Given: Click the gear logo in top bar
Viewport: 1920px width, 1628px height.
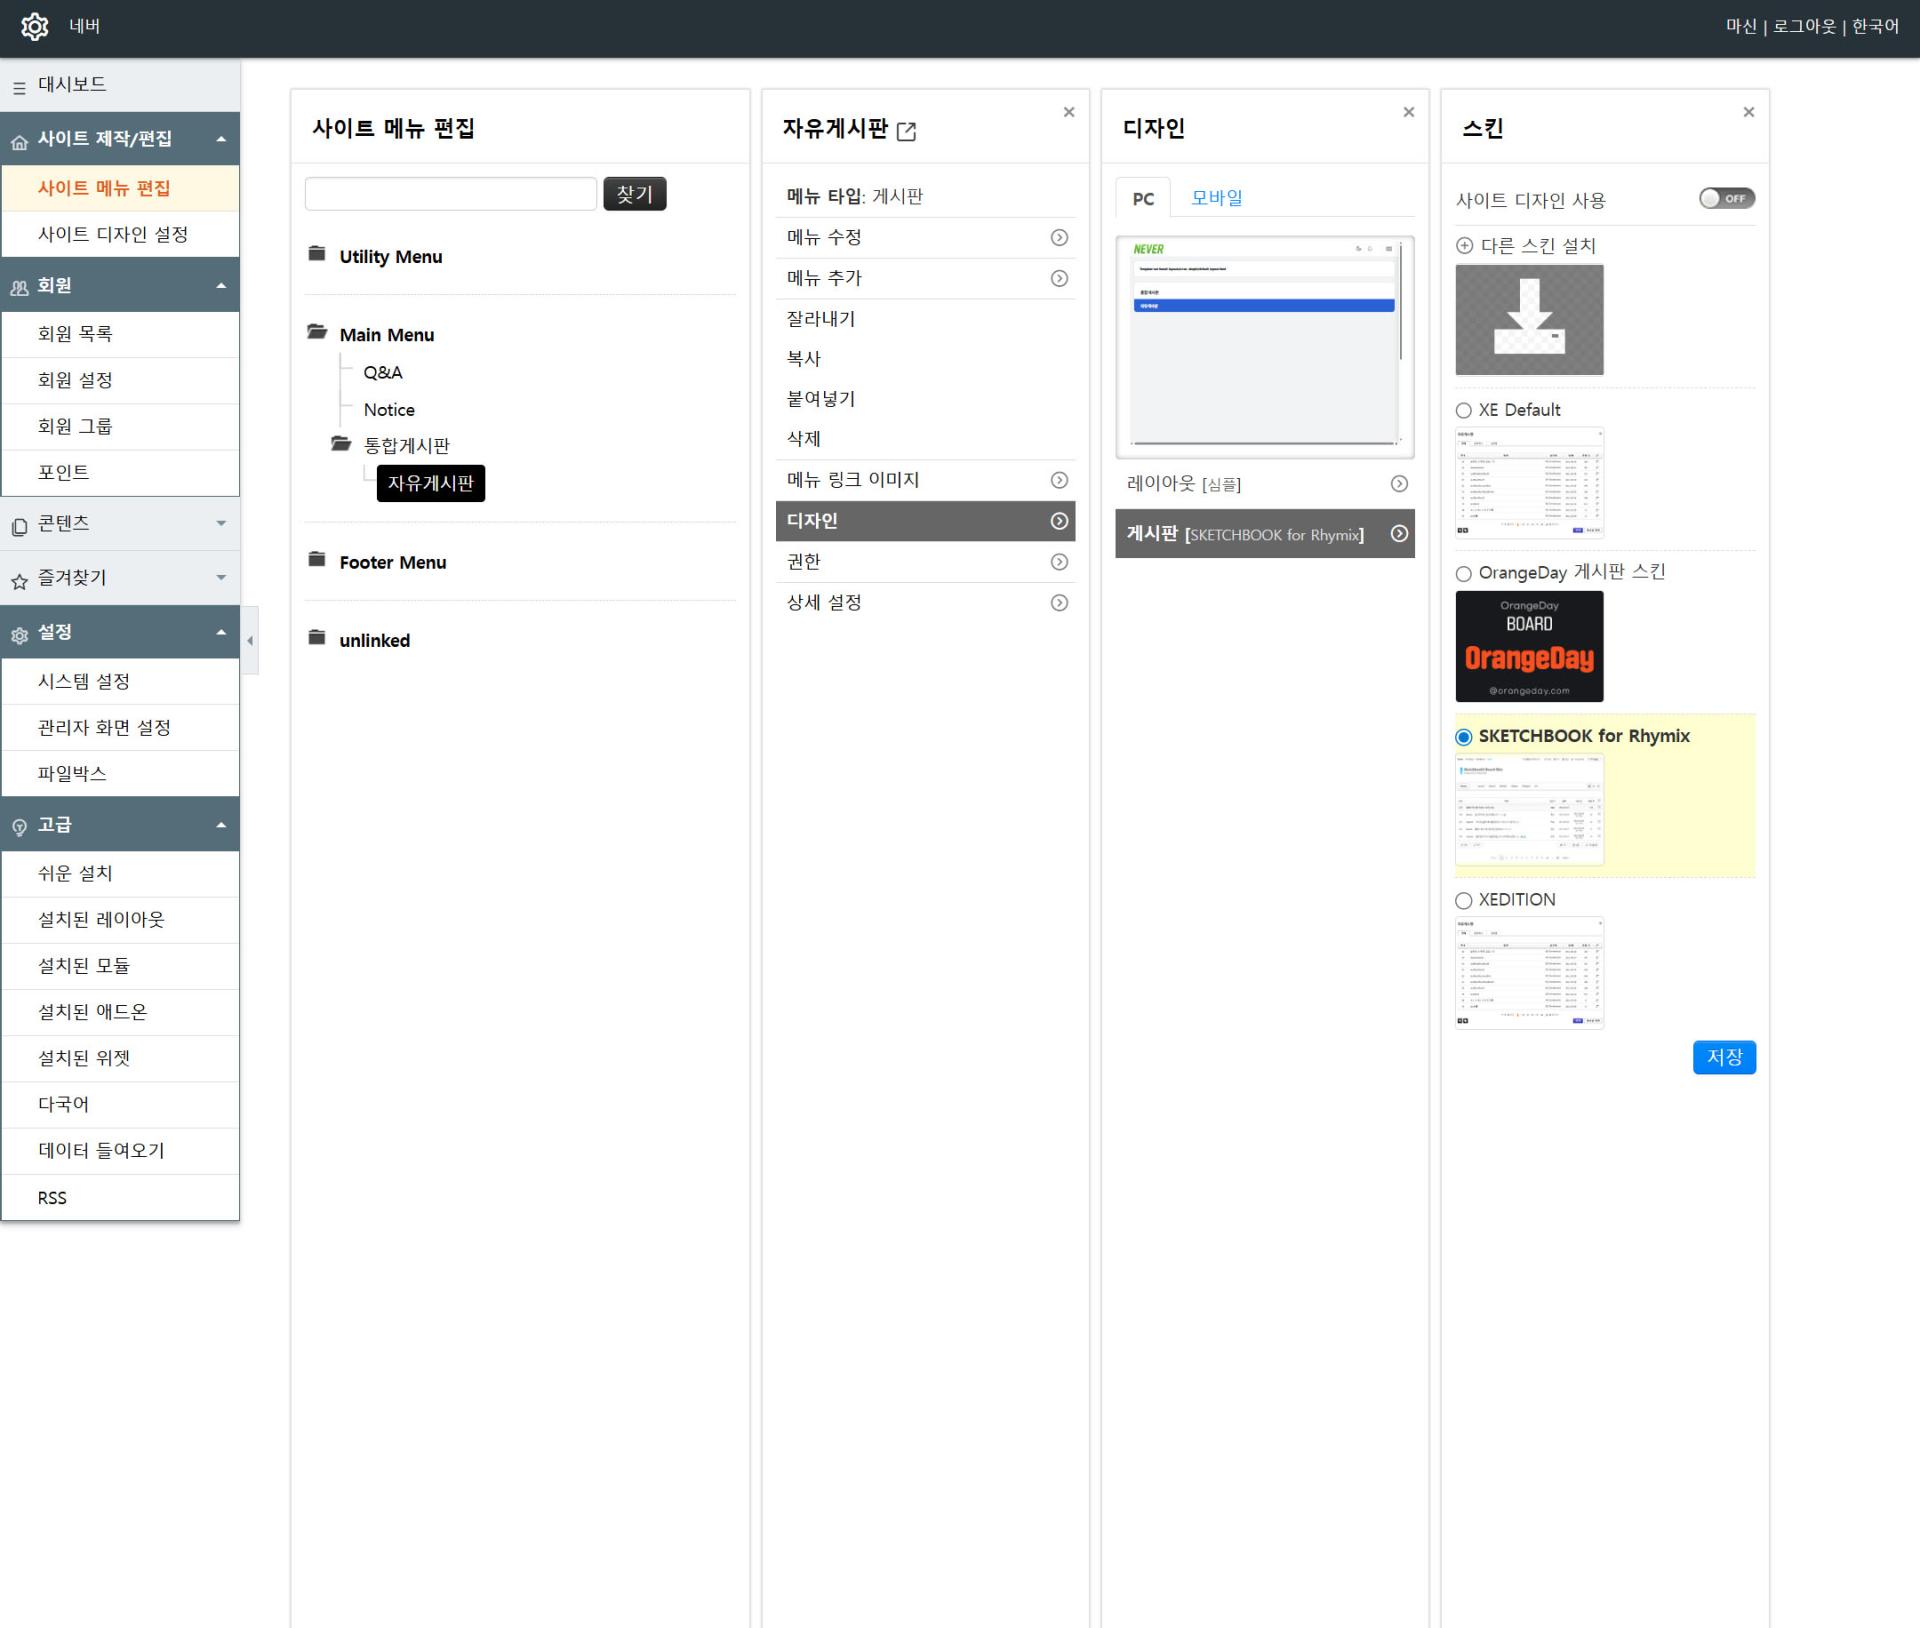Looking at the screenshot, I should 34,27.
